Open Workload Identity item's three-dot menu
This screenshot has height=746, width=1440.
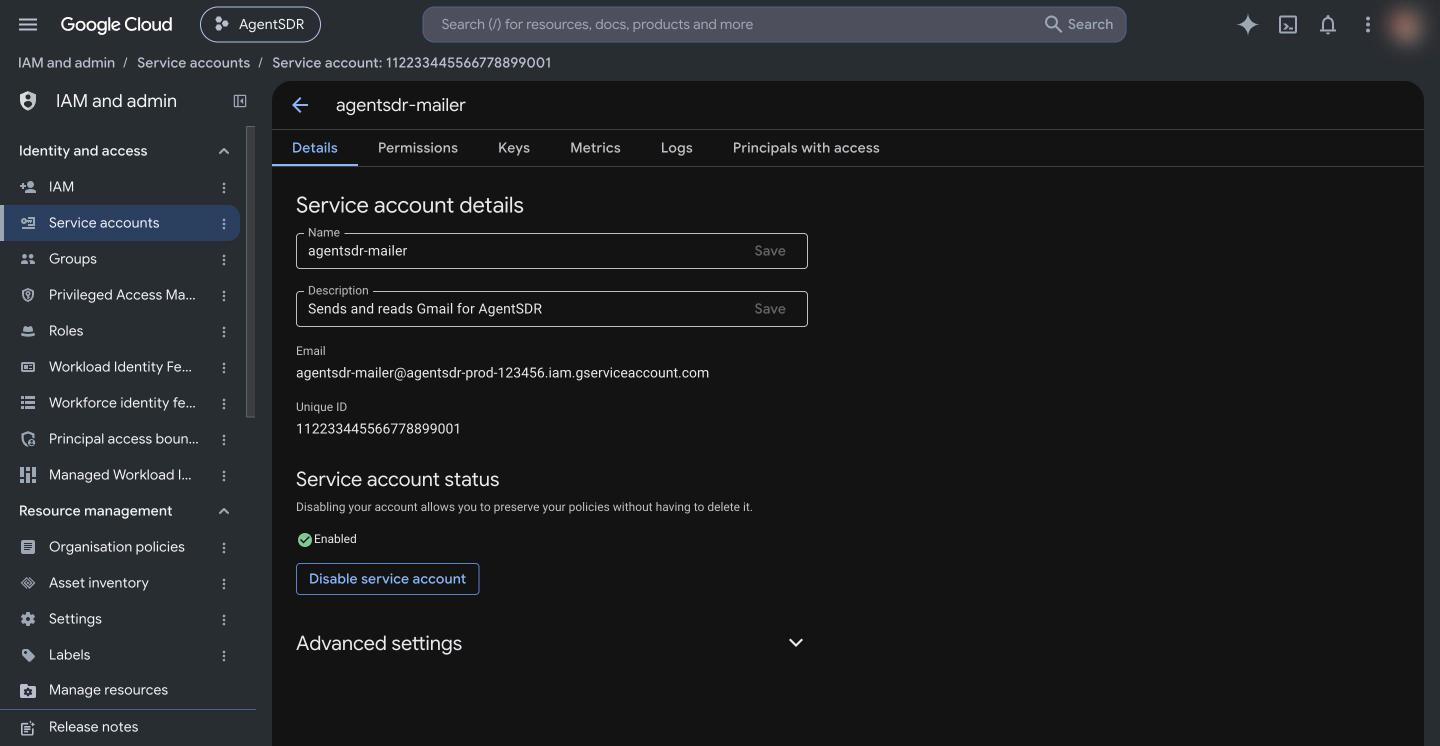(224, 367)
